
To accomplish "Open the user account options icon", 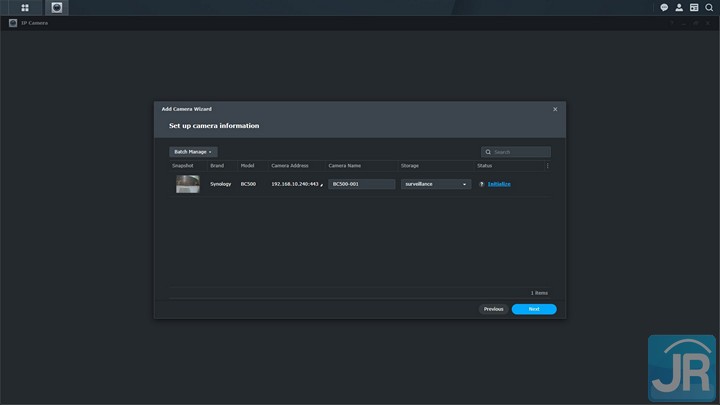I will click(679, 7).
